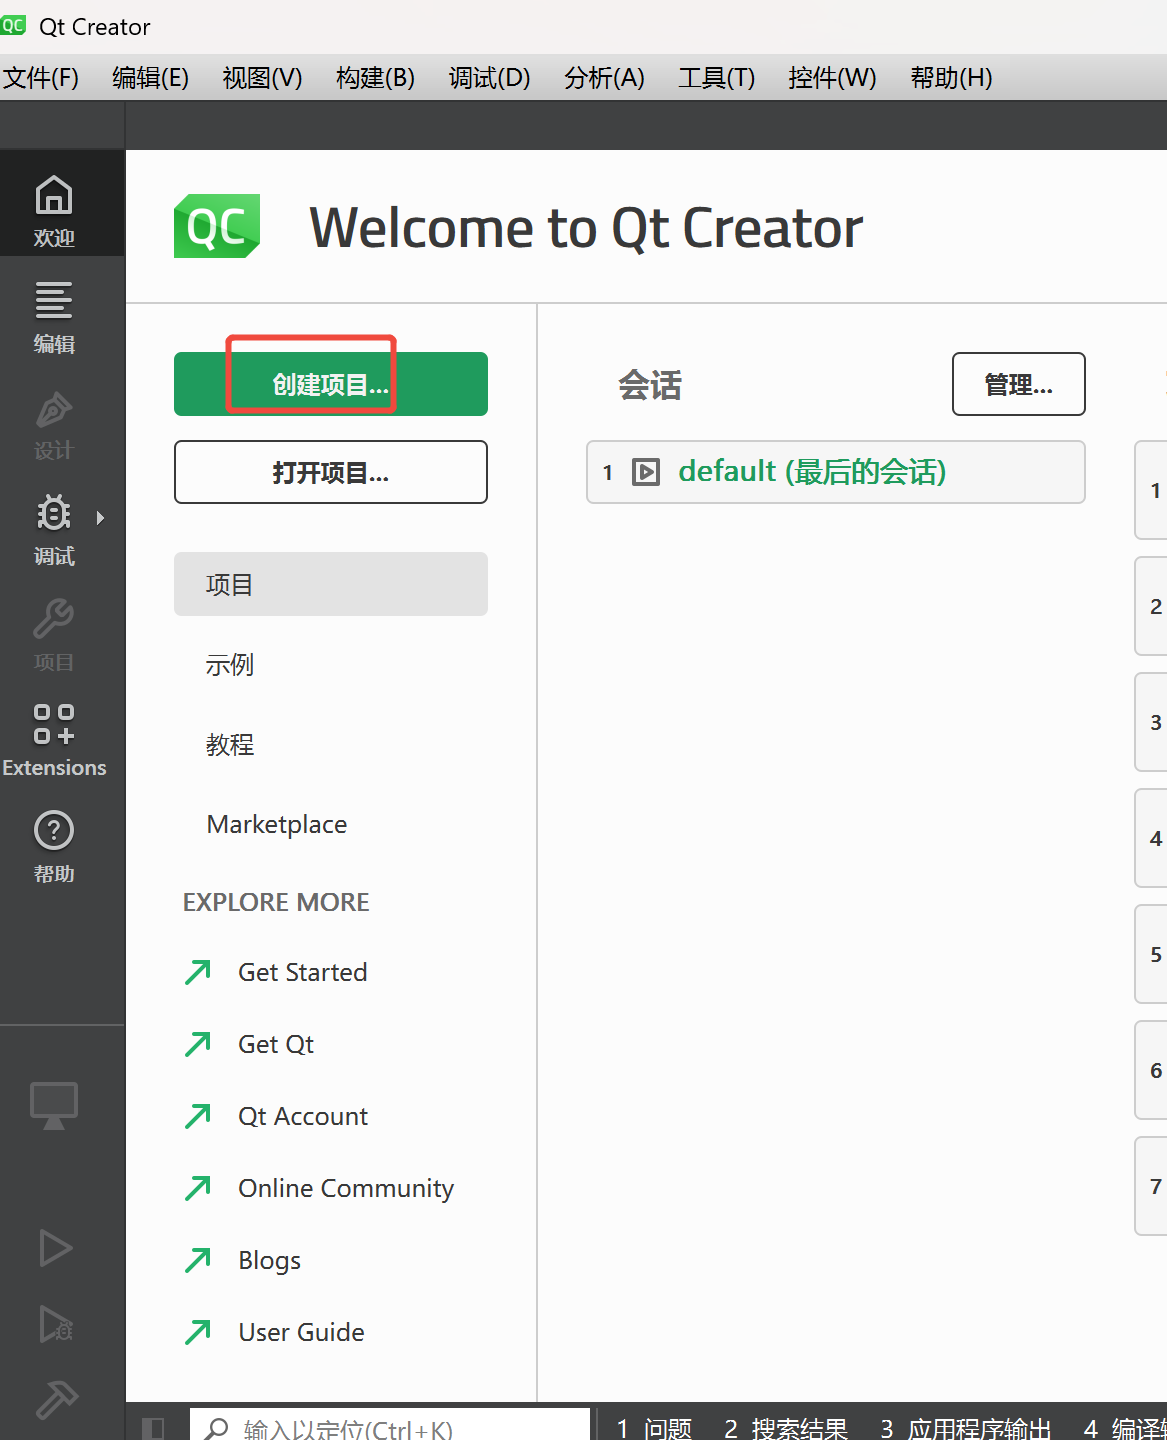Select recent project slot 2
1167x1440 pixels.
[x=1151, y=606]
